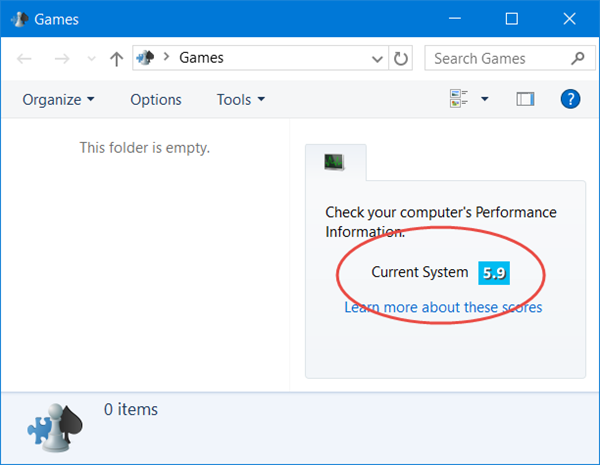Select the performance information tab
Image resolution: width=600 pixels, height=465 pixels.
pyautogui.click(x=335, y=161)
